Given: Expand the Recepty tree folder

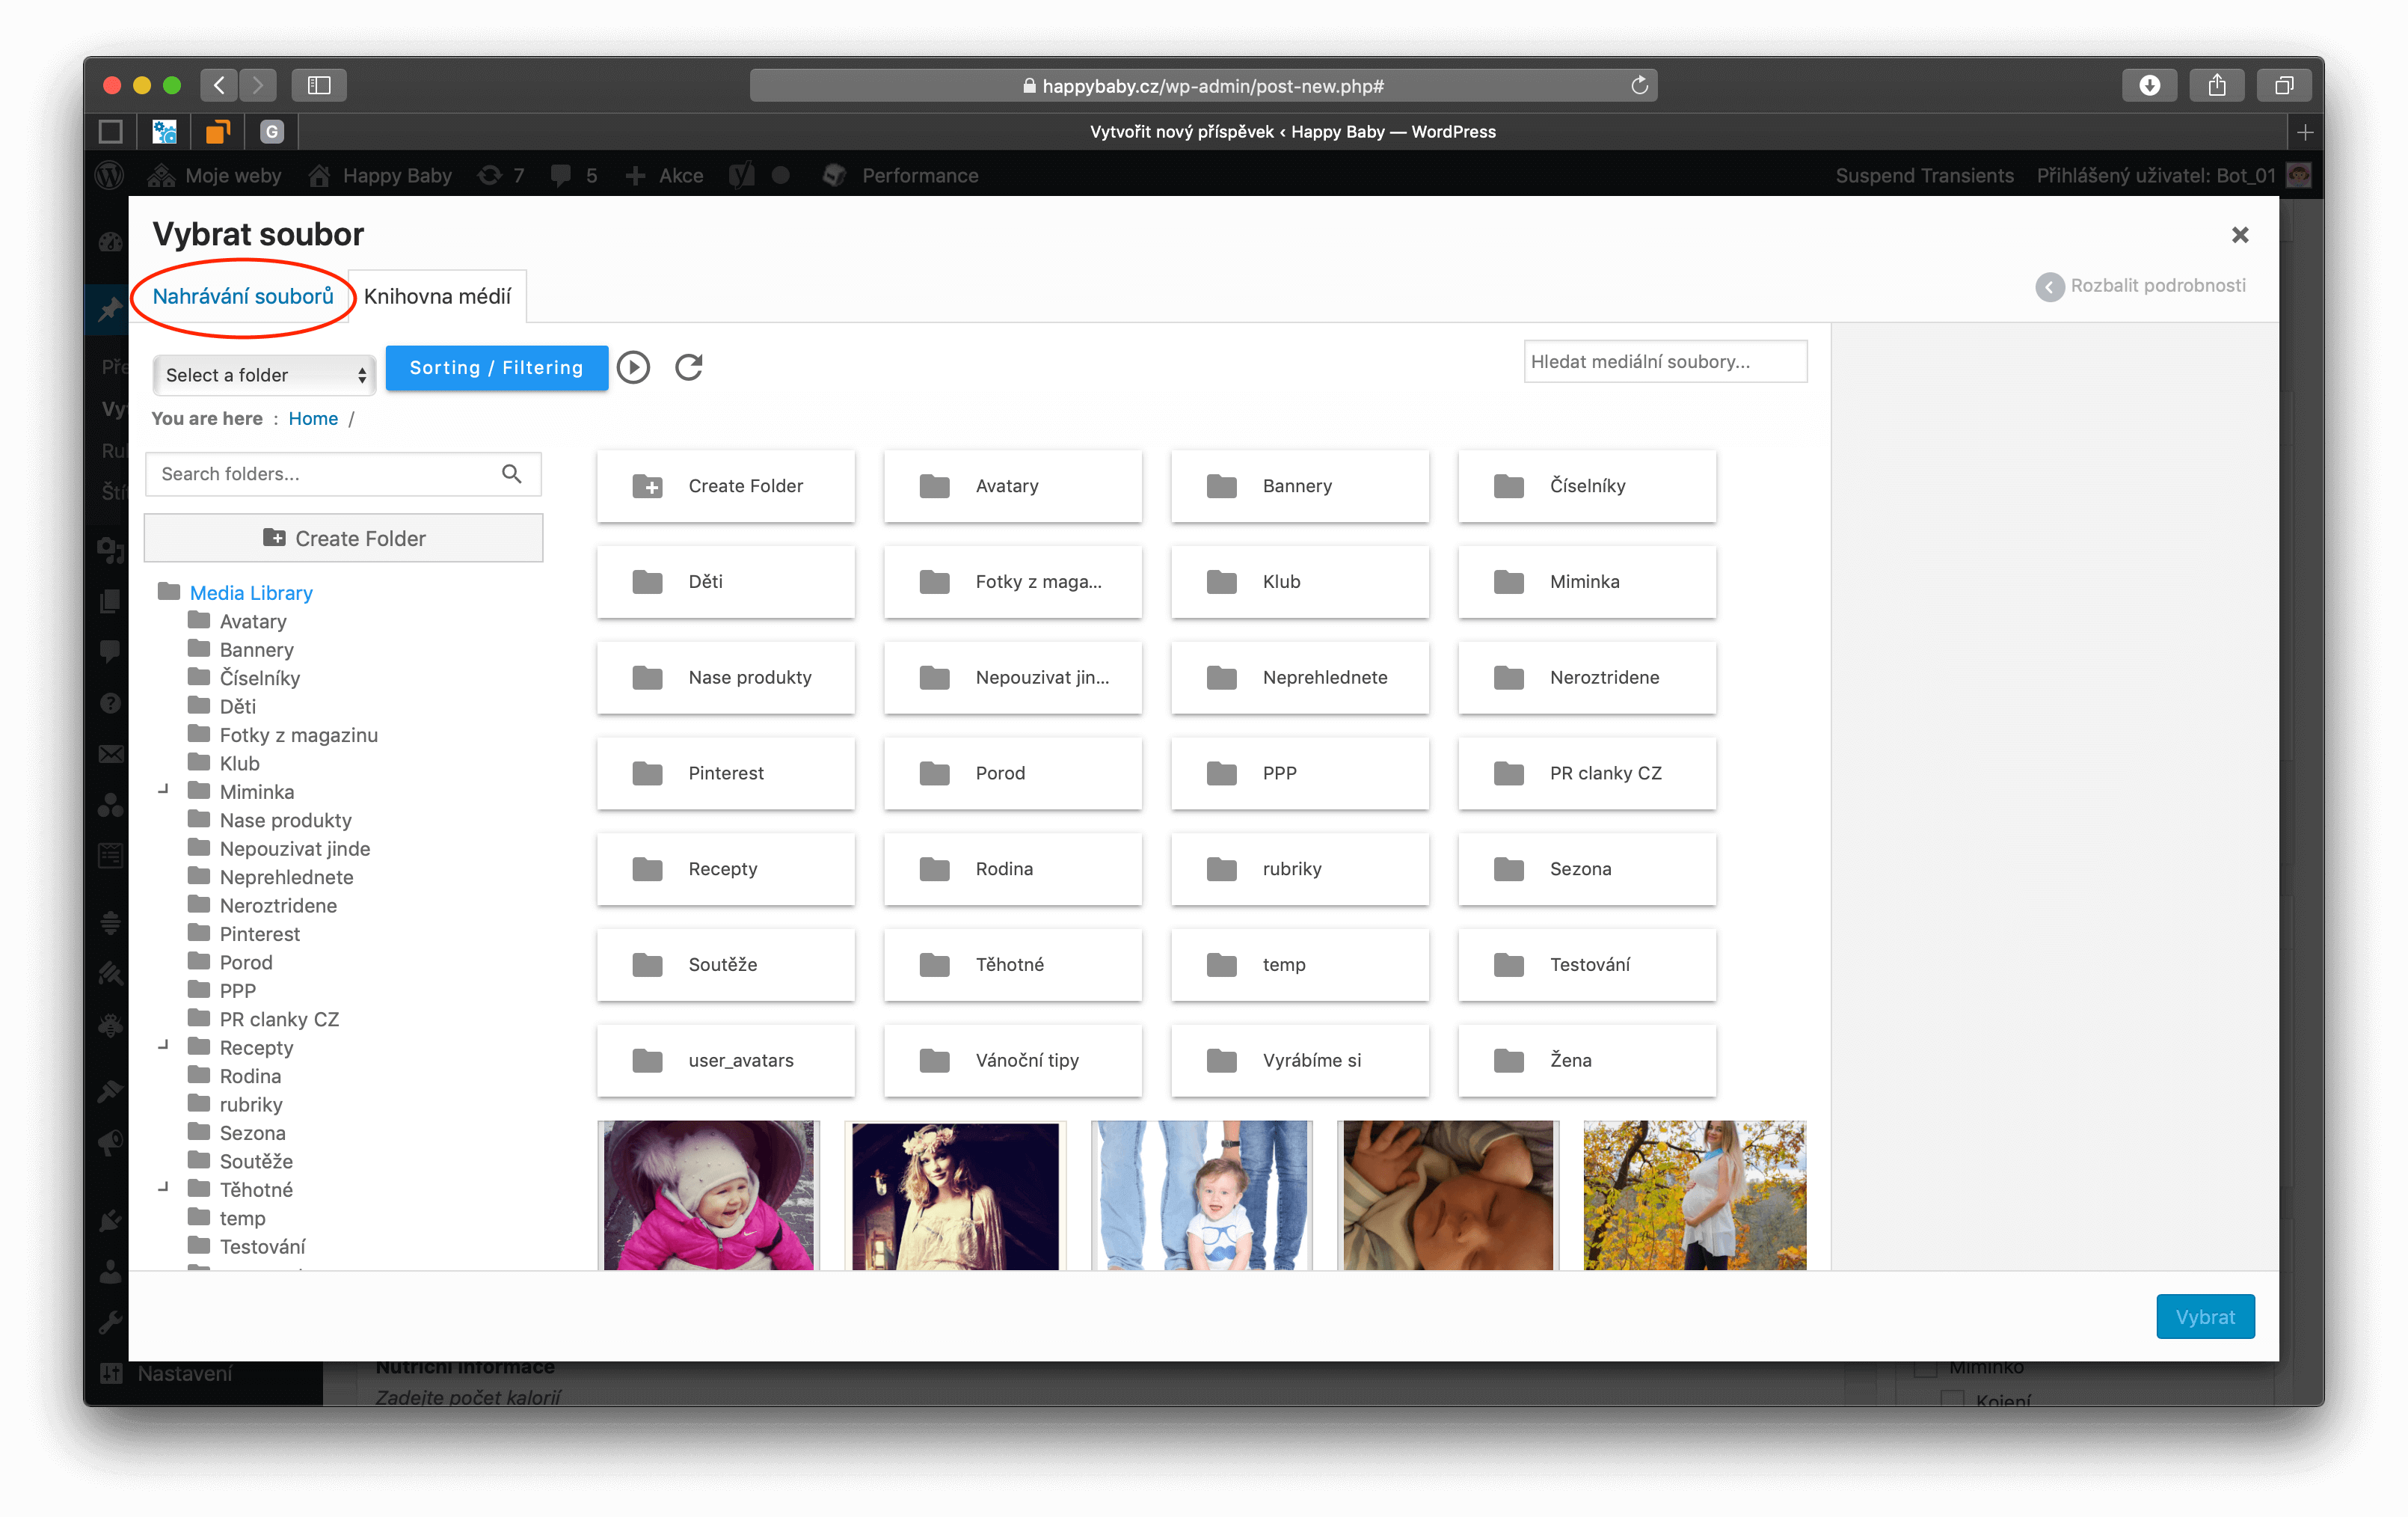Looking at the screenshot, I should 164,1046.
